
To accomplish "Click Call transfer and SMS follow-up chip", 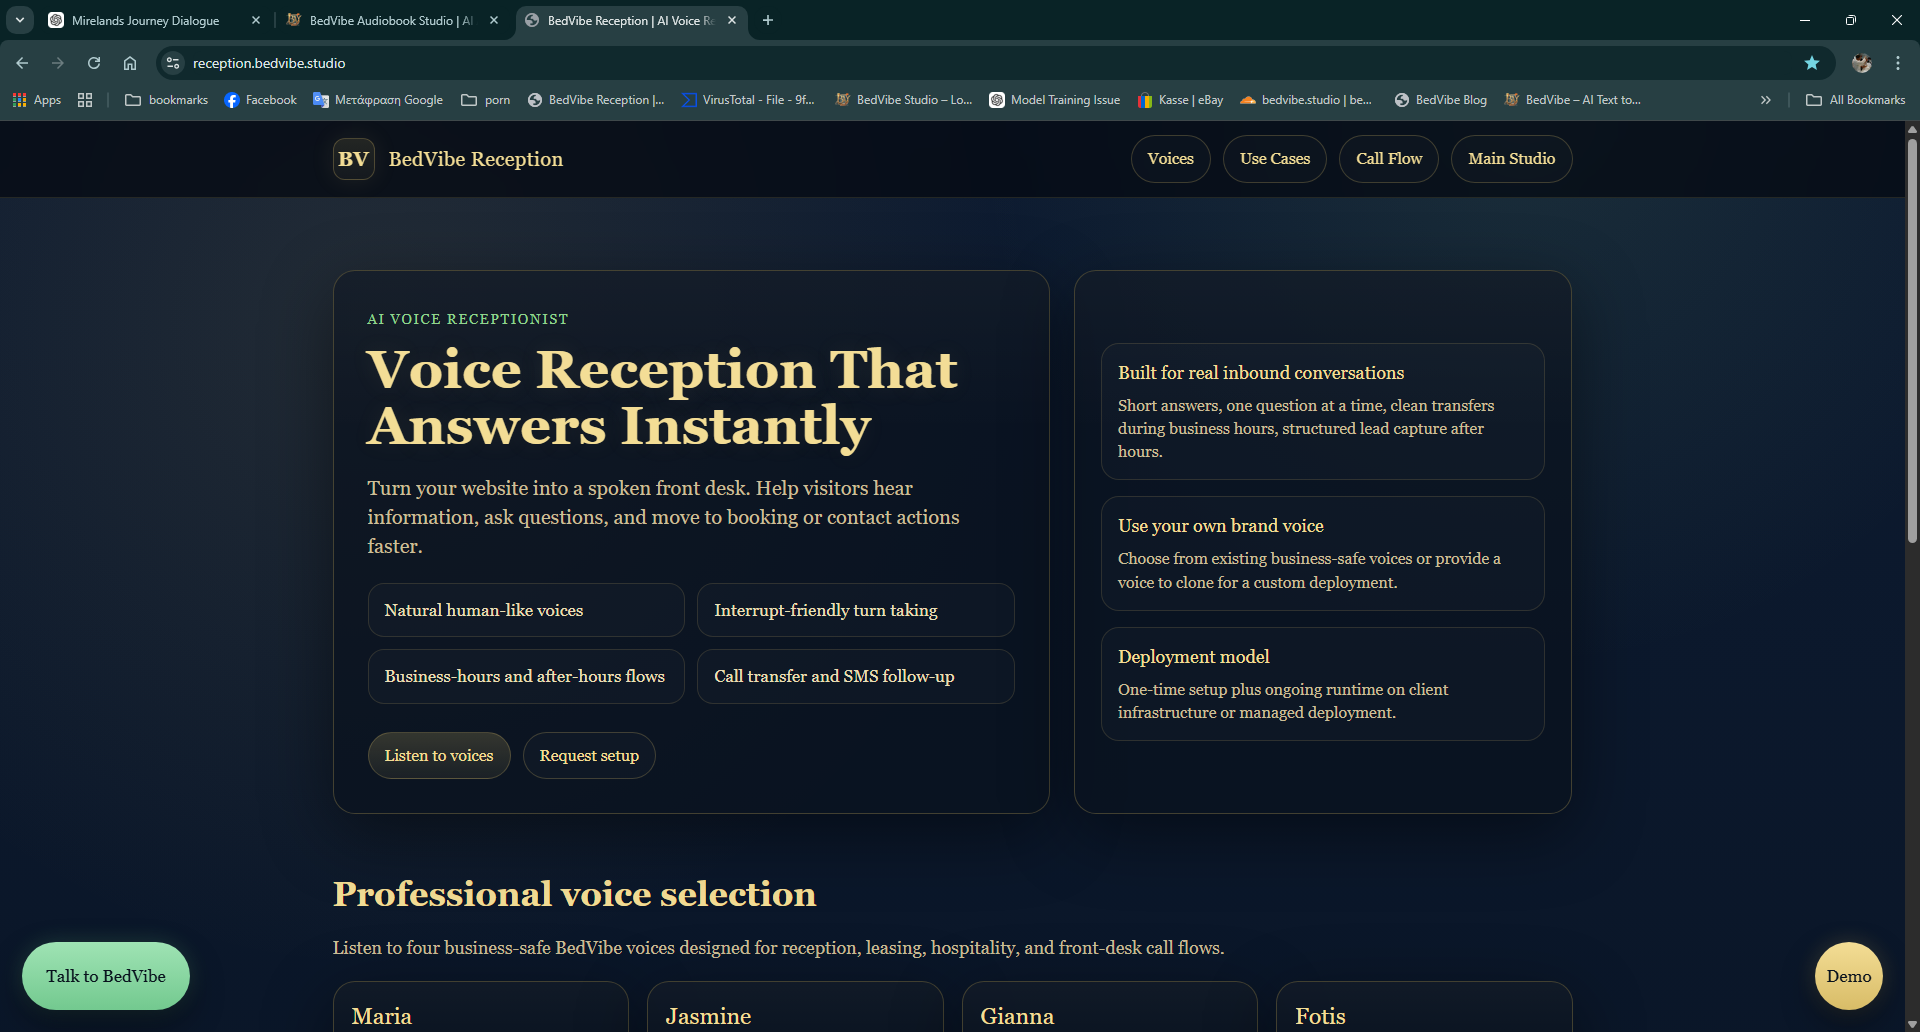I will click(856, 677).
